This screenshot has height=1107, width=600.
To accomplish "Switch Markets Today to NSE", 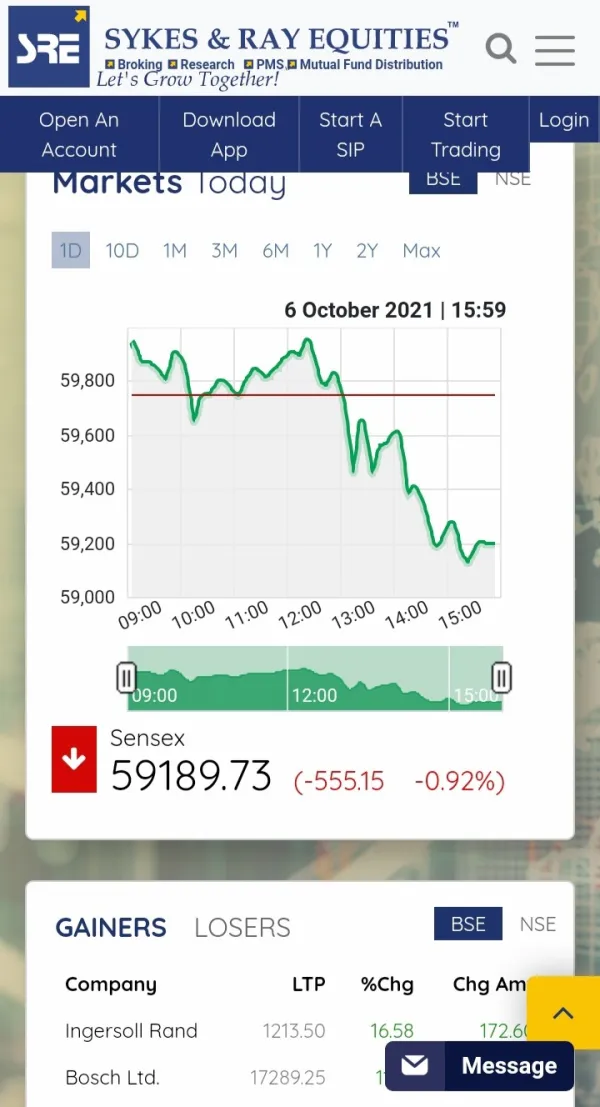I will 513,180.
